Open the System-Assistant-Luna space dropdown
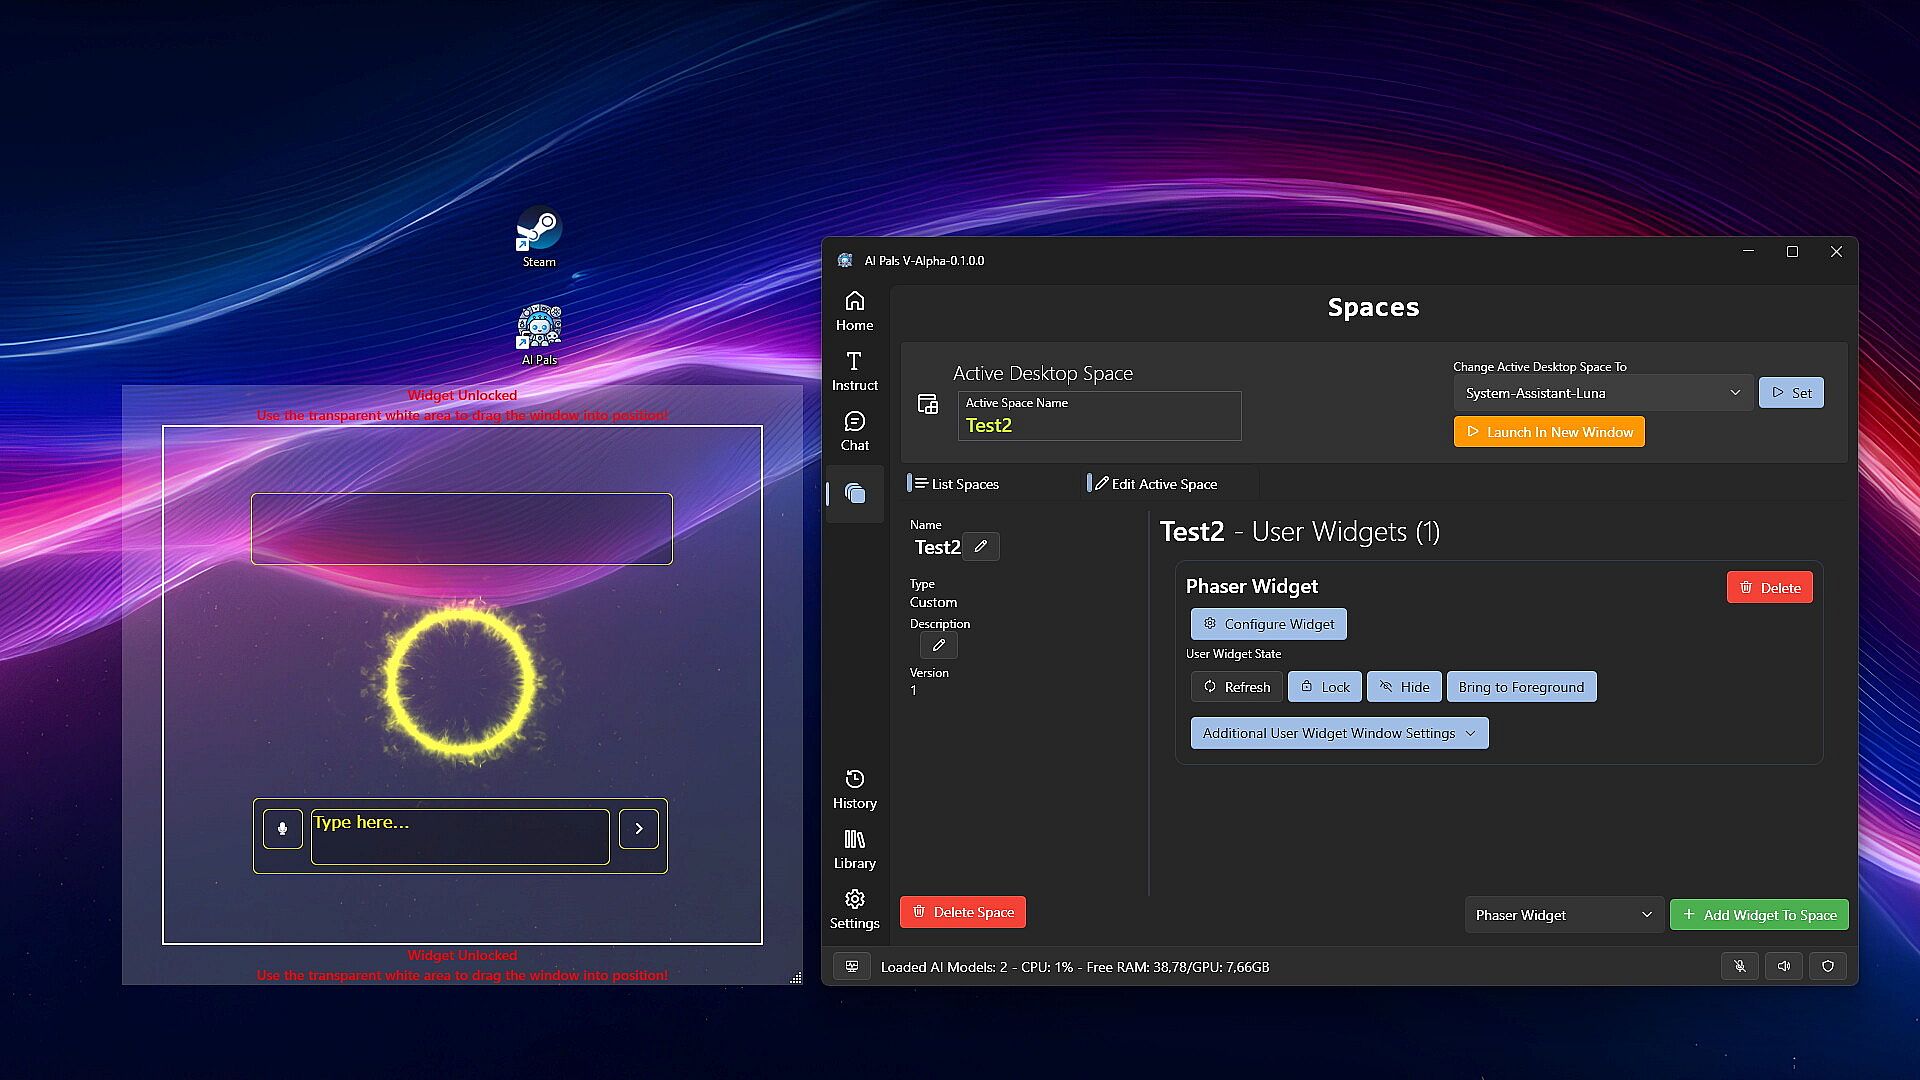Screen dimensions: 1920x1080 (1602, 393)
